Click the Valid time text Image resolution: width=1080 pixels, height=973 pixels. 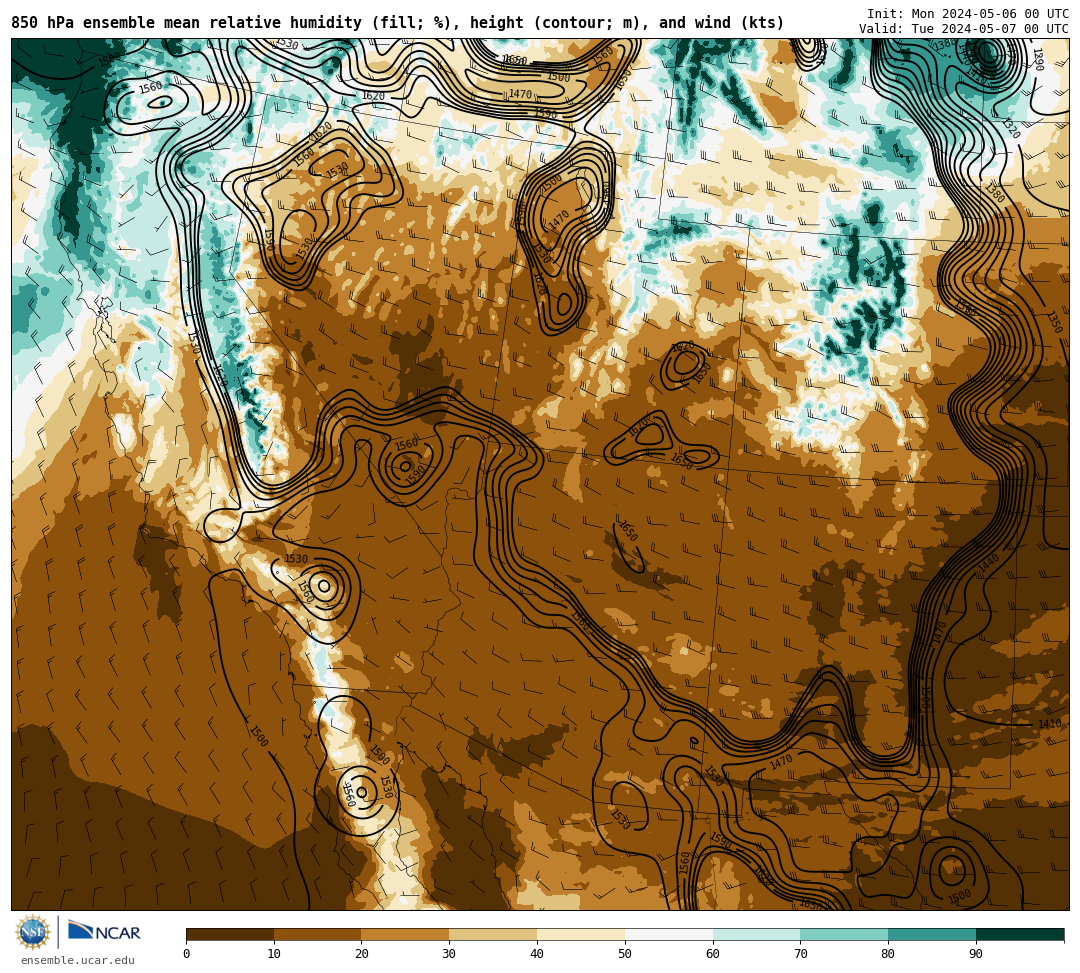click(963, 29)
